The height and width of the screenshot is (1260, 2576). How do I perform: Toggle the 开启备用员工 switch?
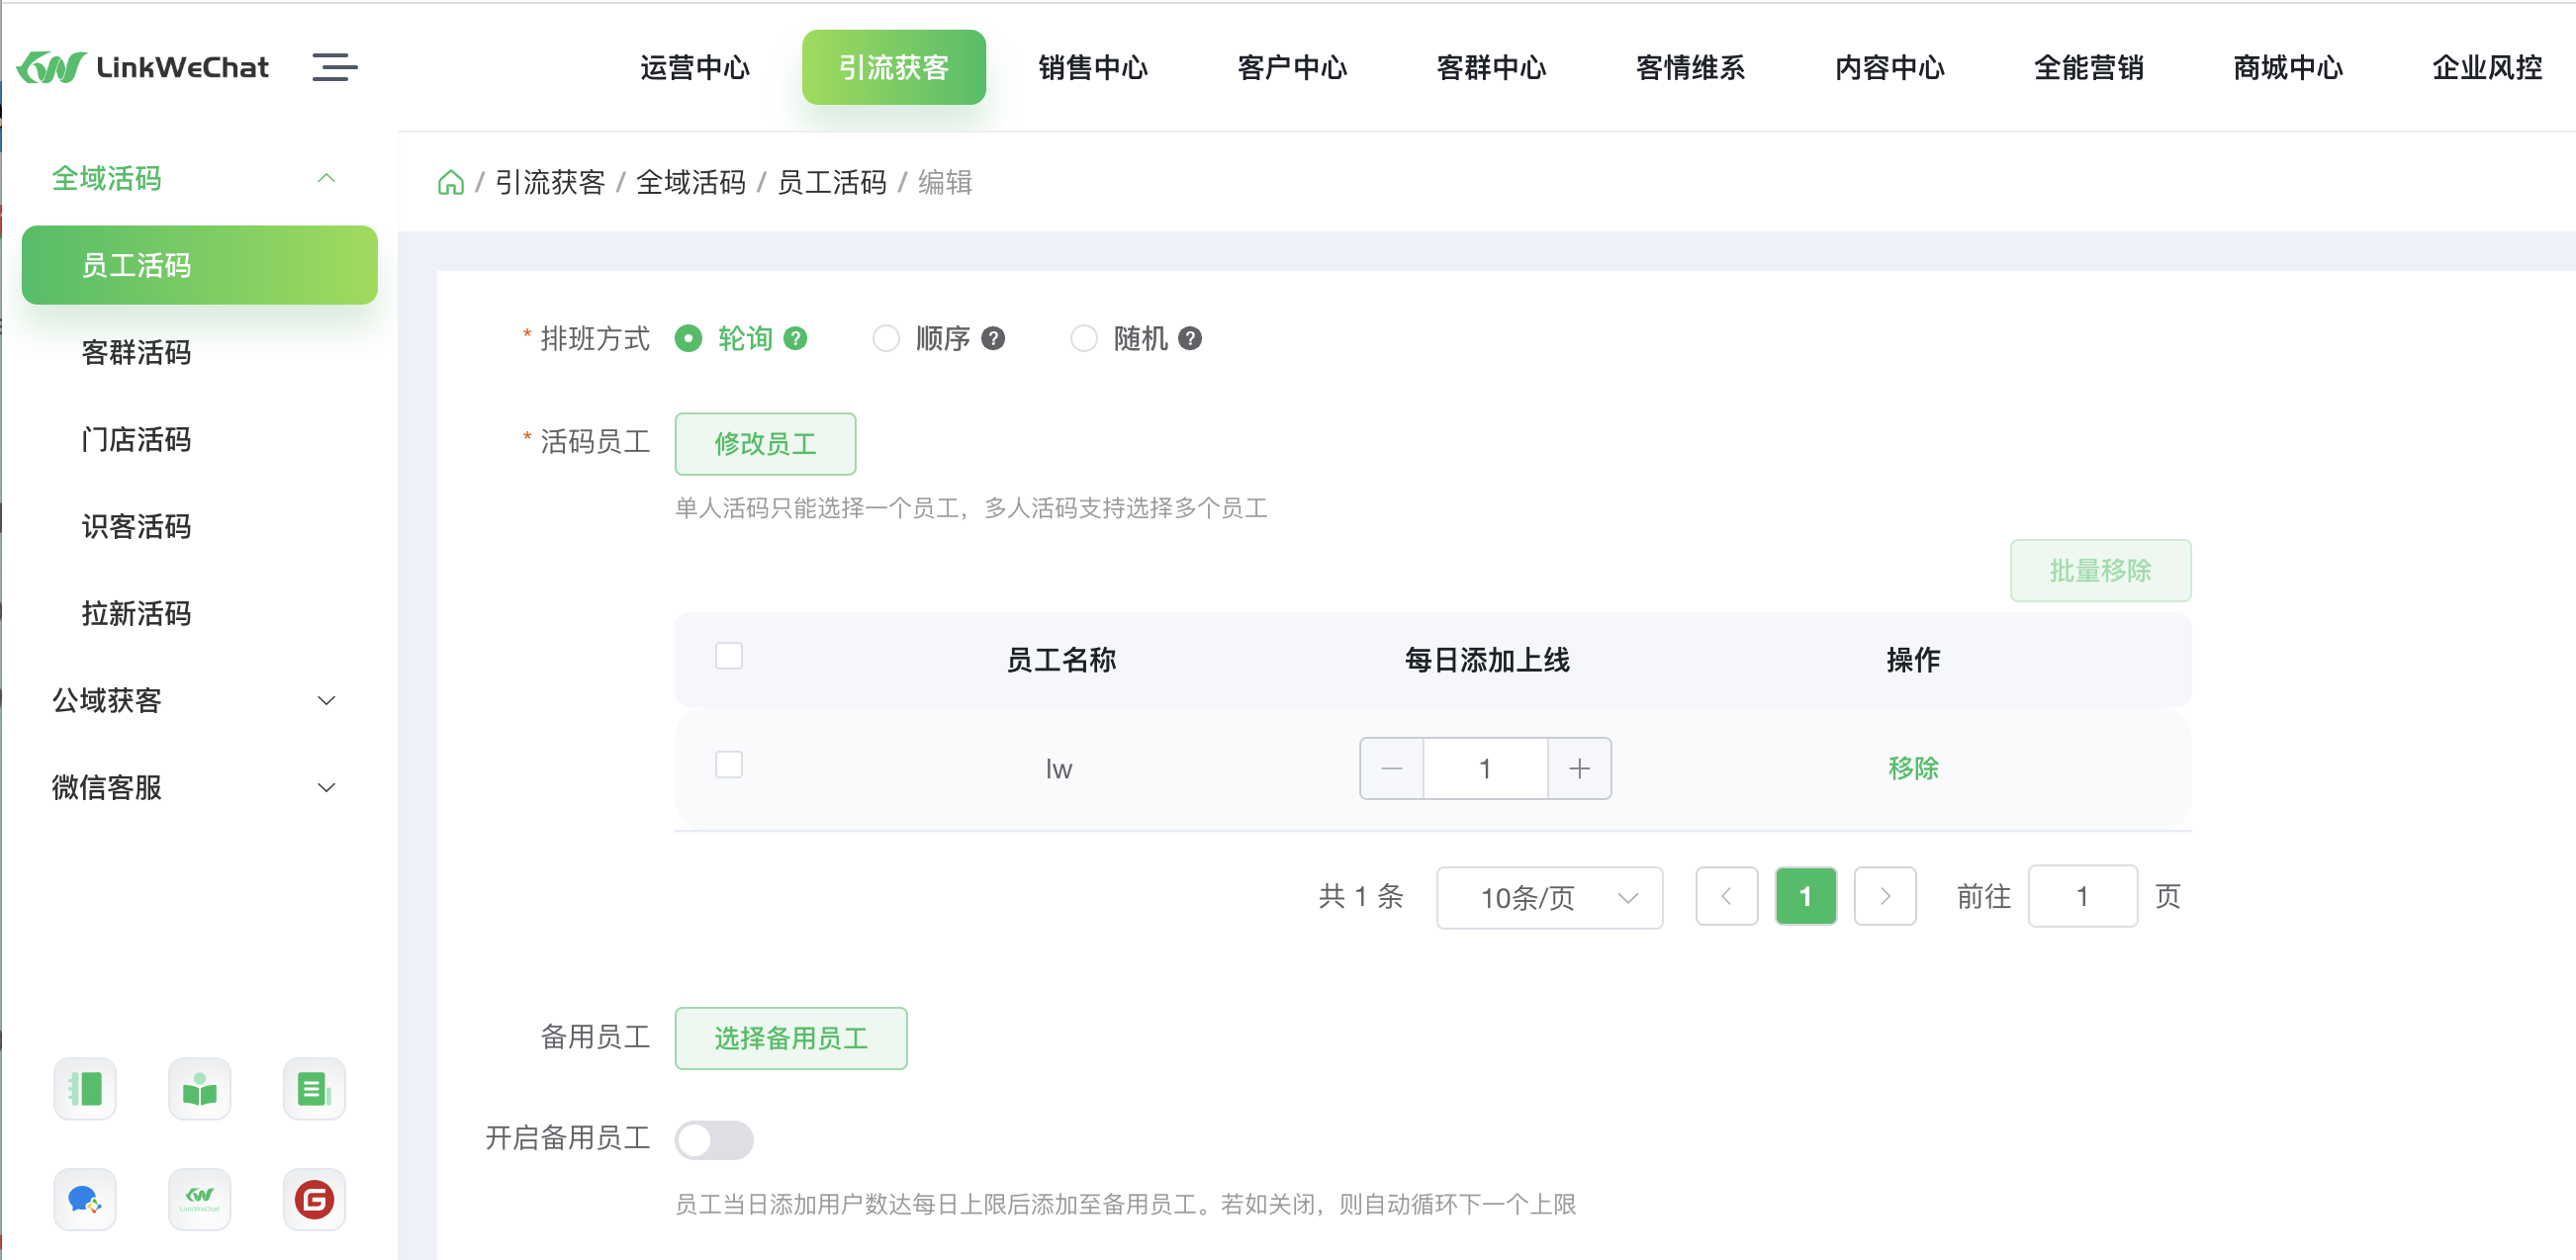coord(714,1139)
